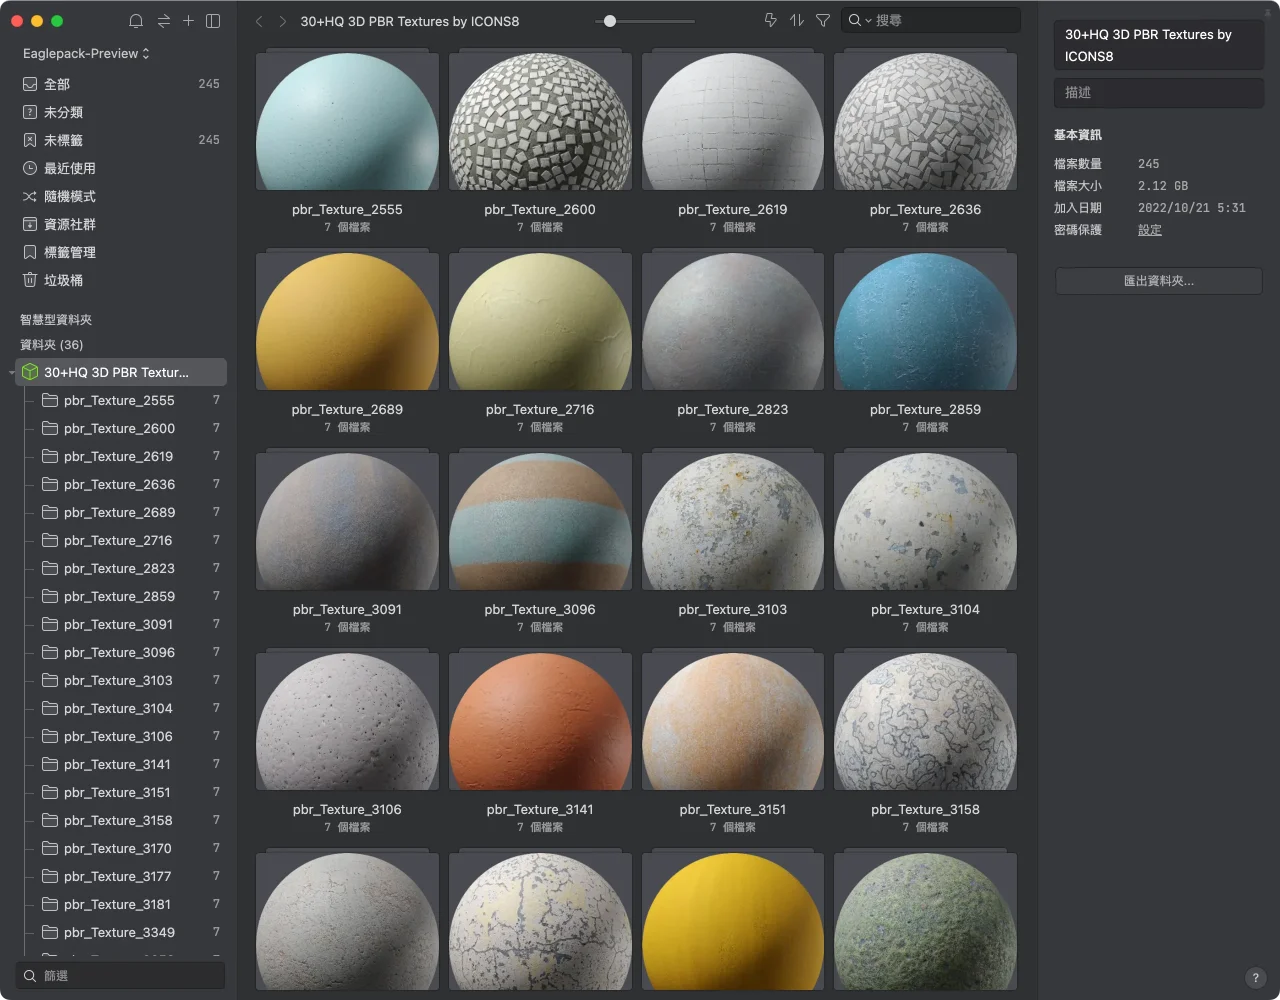Select the 30+HQ 3D PBR Textur... folder
Screen dimensions: 1280x1000
(x=121, y=372)
